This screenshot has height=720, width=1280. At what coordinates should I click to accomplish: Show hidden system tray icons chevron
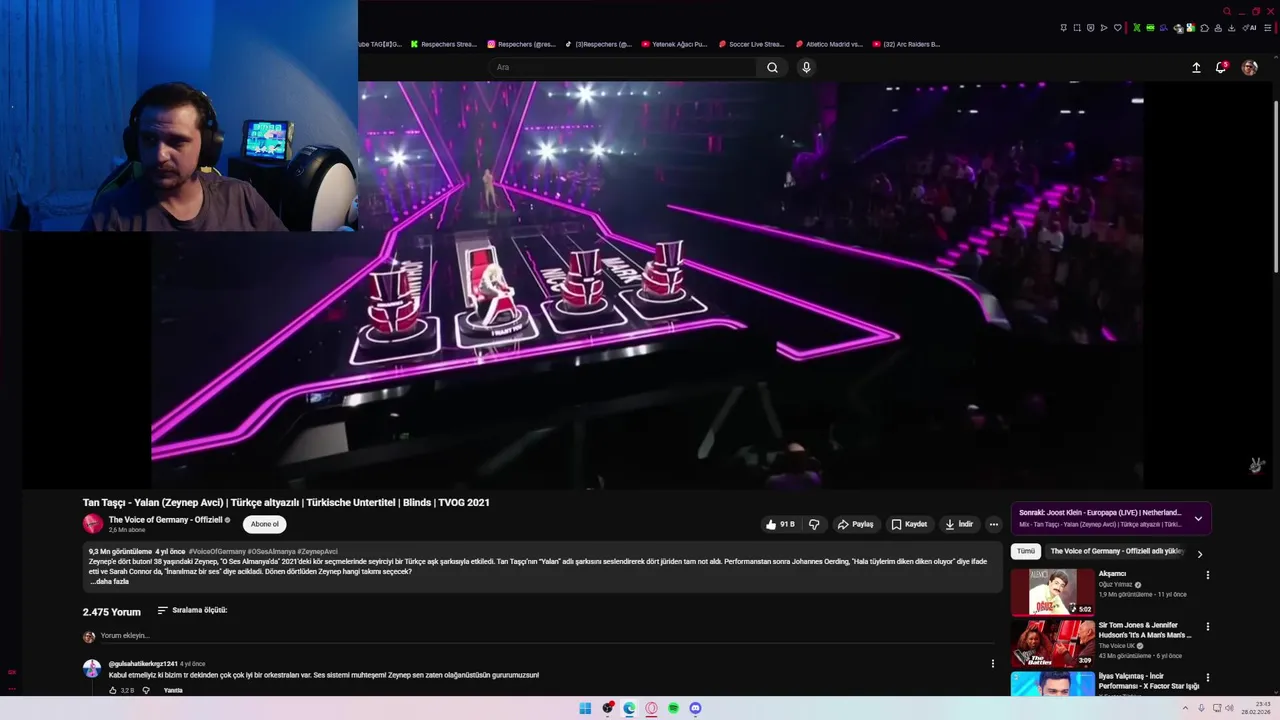(1185, 708)
